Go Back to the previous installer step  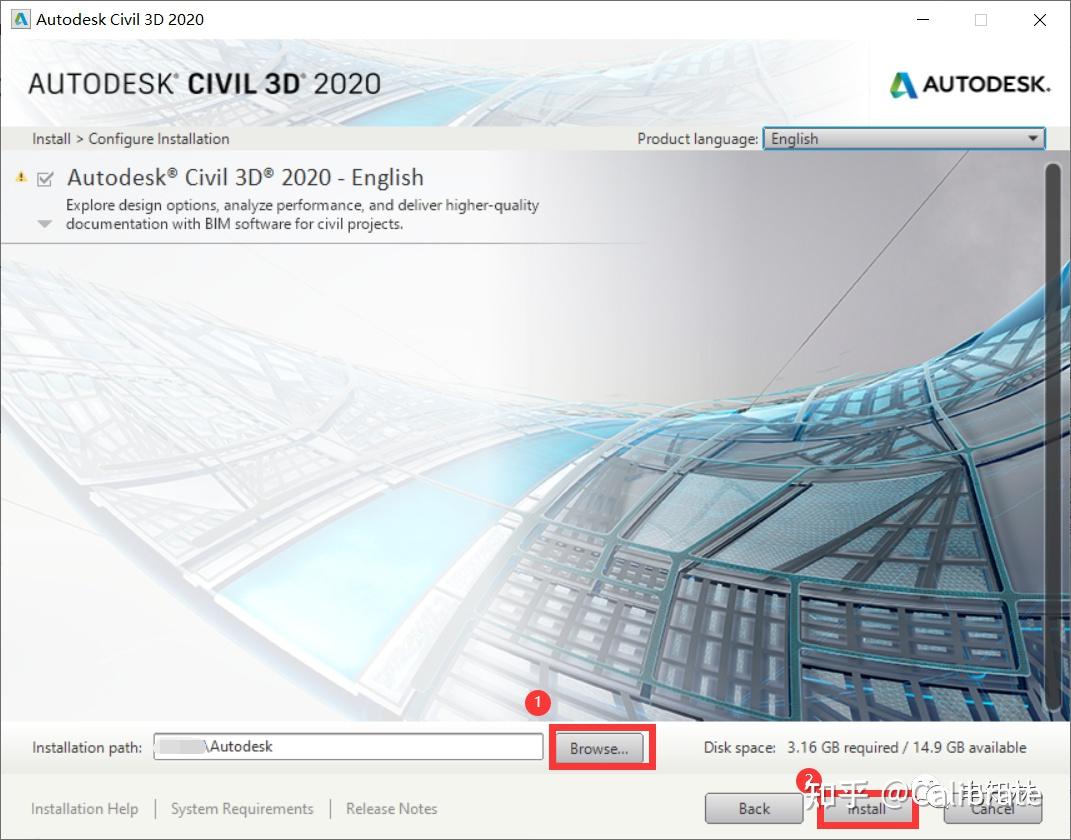click(754, 808)
